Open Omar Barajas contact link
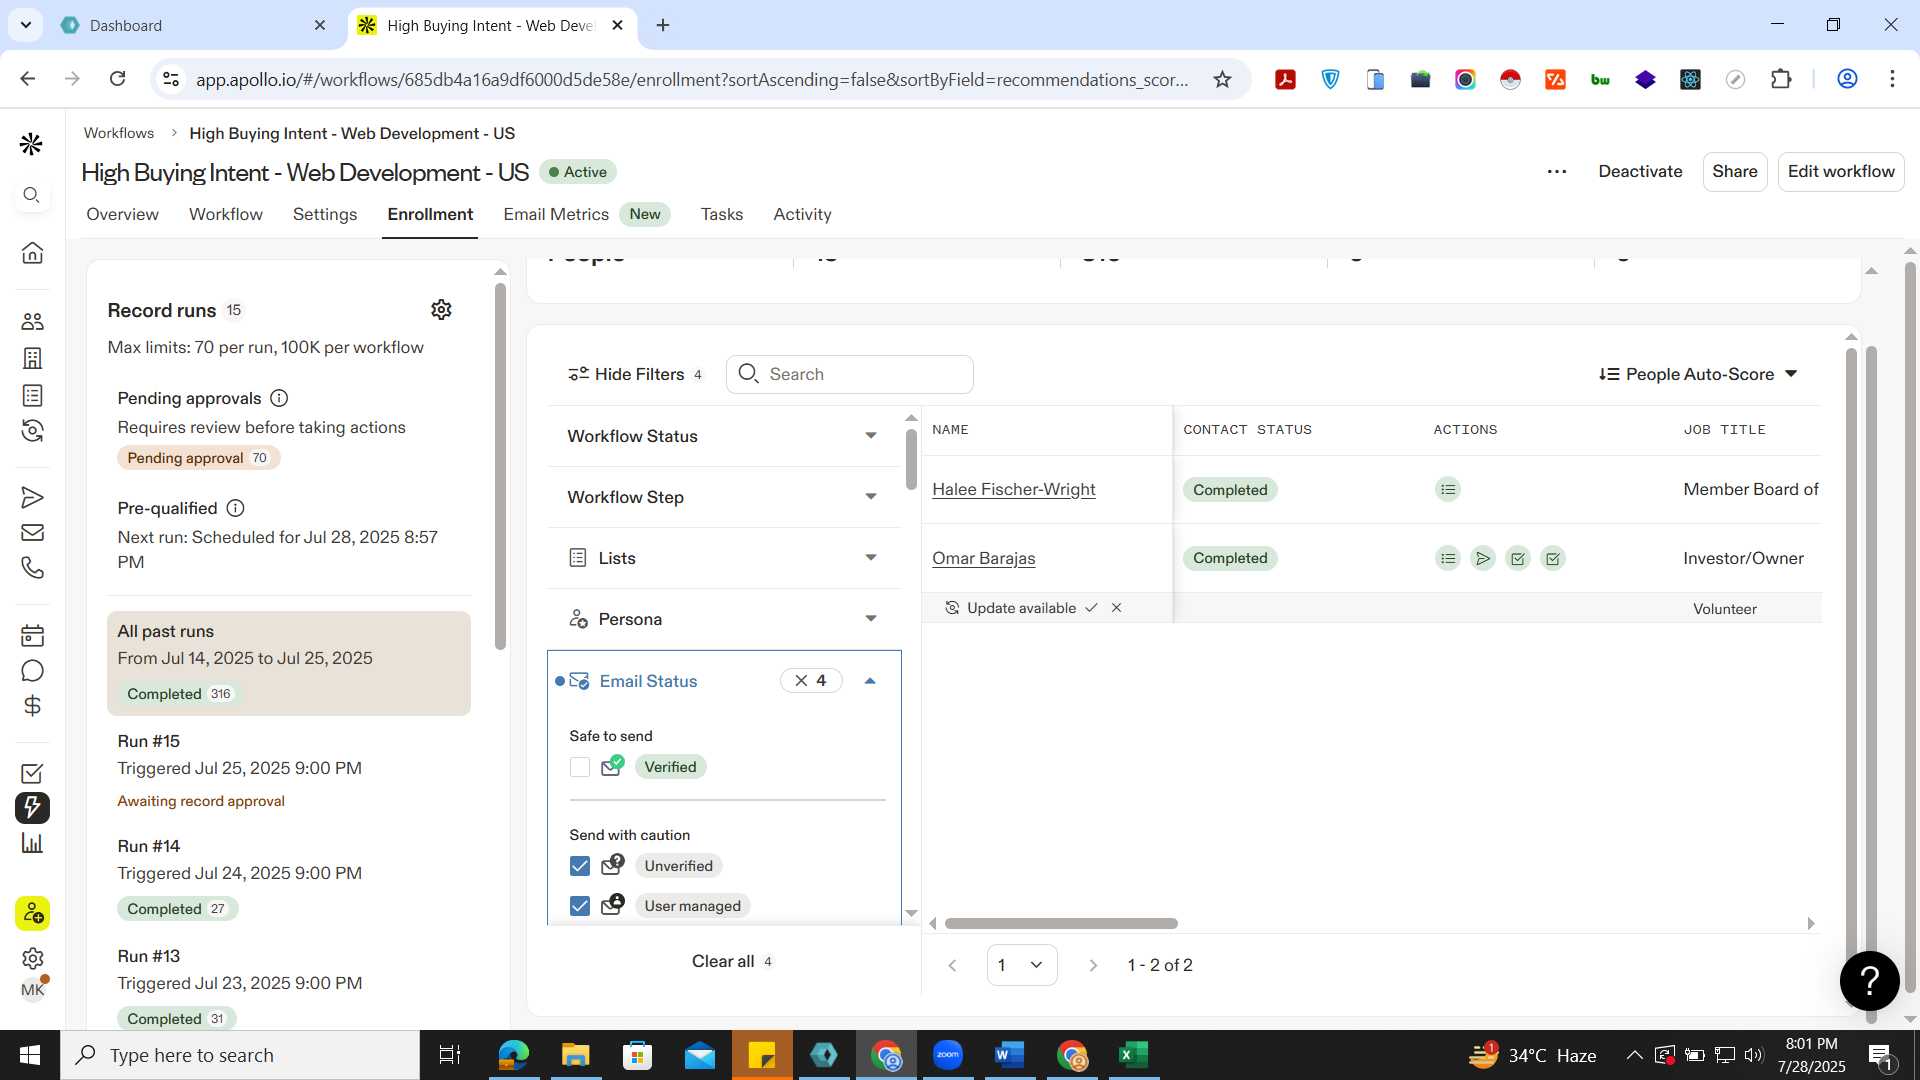 [x=984, y=558]
